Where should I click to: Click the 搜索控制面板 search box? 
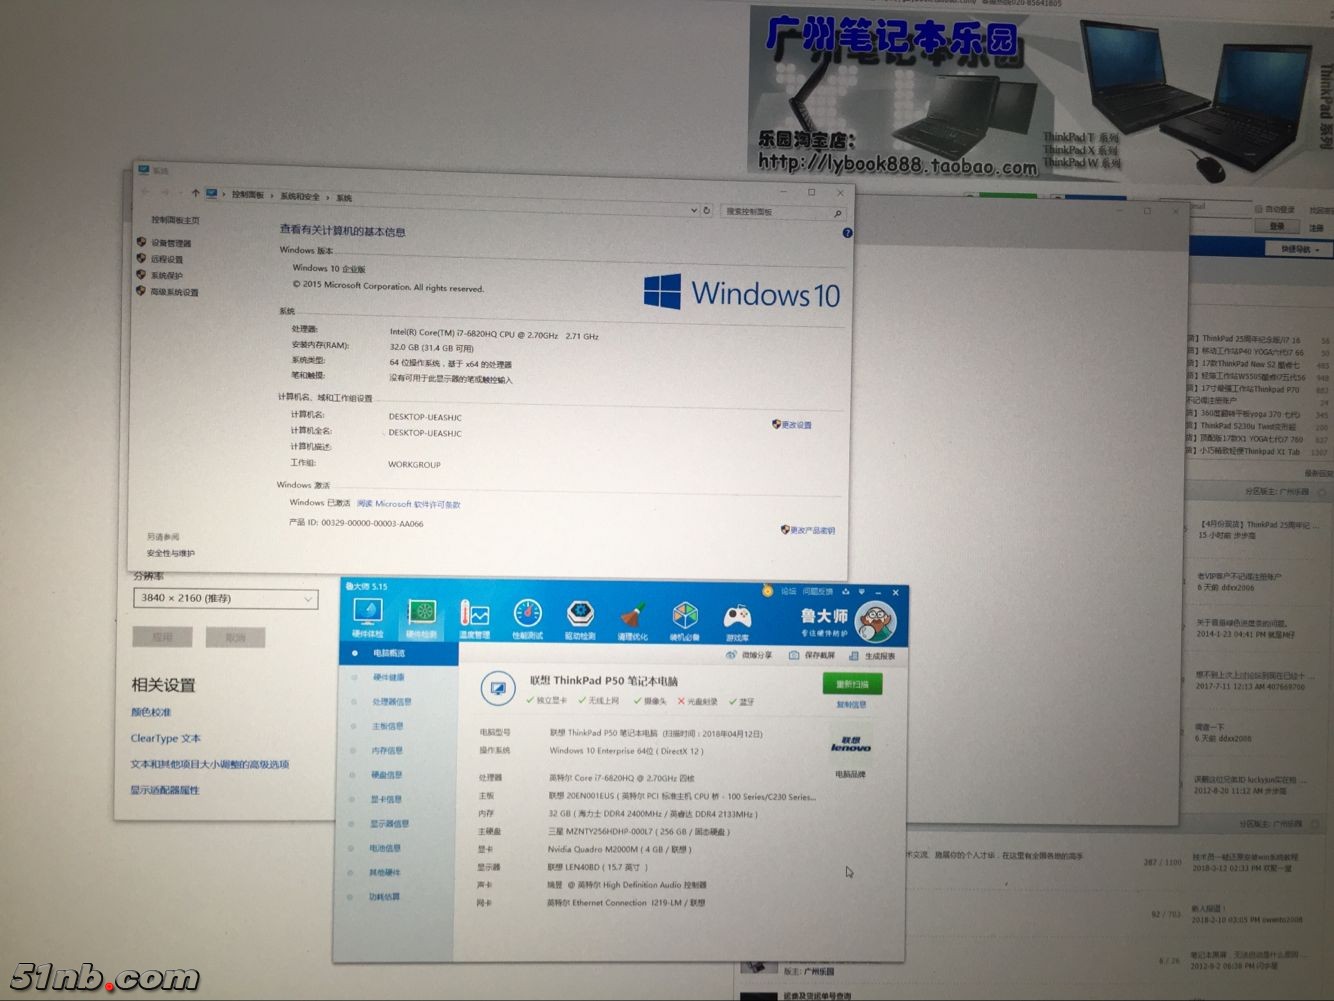click(x=778, y=212)
